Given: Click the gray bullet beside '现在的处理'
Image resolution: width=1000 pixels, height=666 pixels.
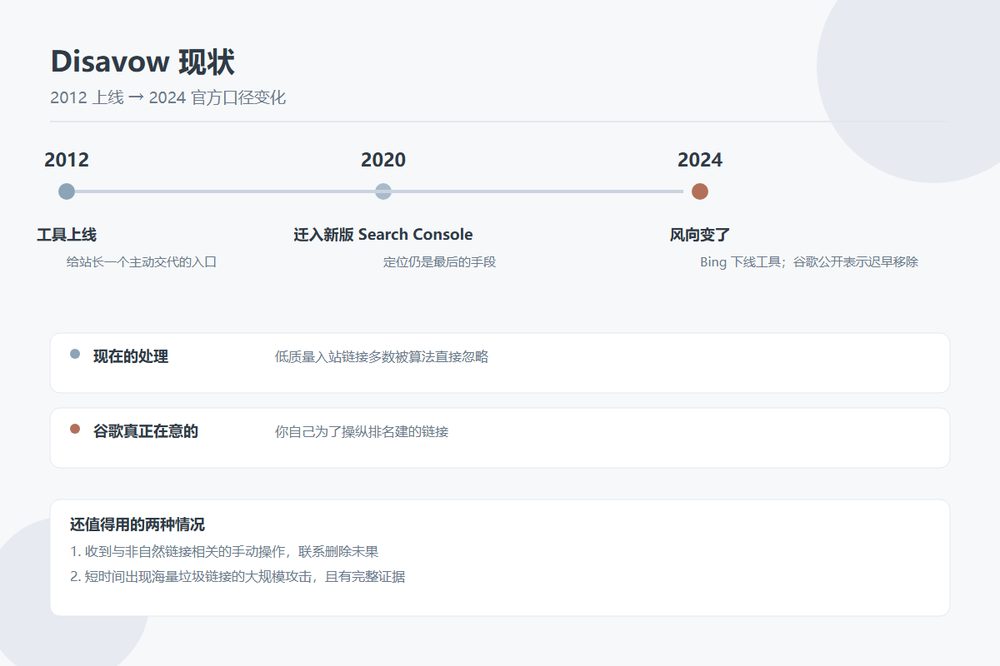Looking at the screenshot, I should tap(75, 354).
